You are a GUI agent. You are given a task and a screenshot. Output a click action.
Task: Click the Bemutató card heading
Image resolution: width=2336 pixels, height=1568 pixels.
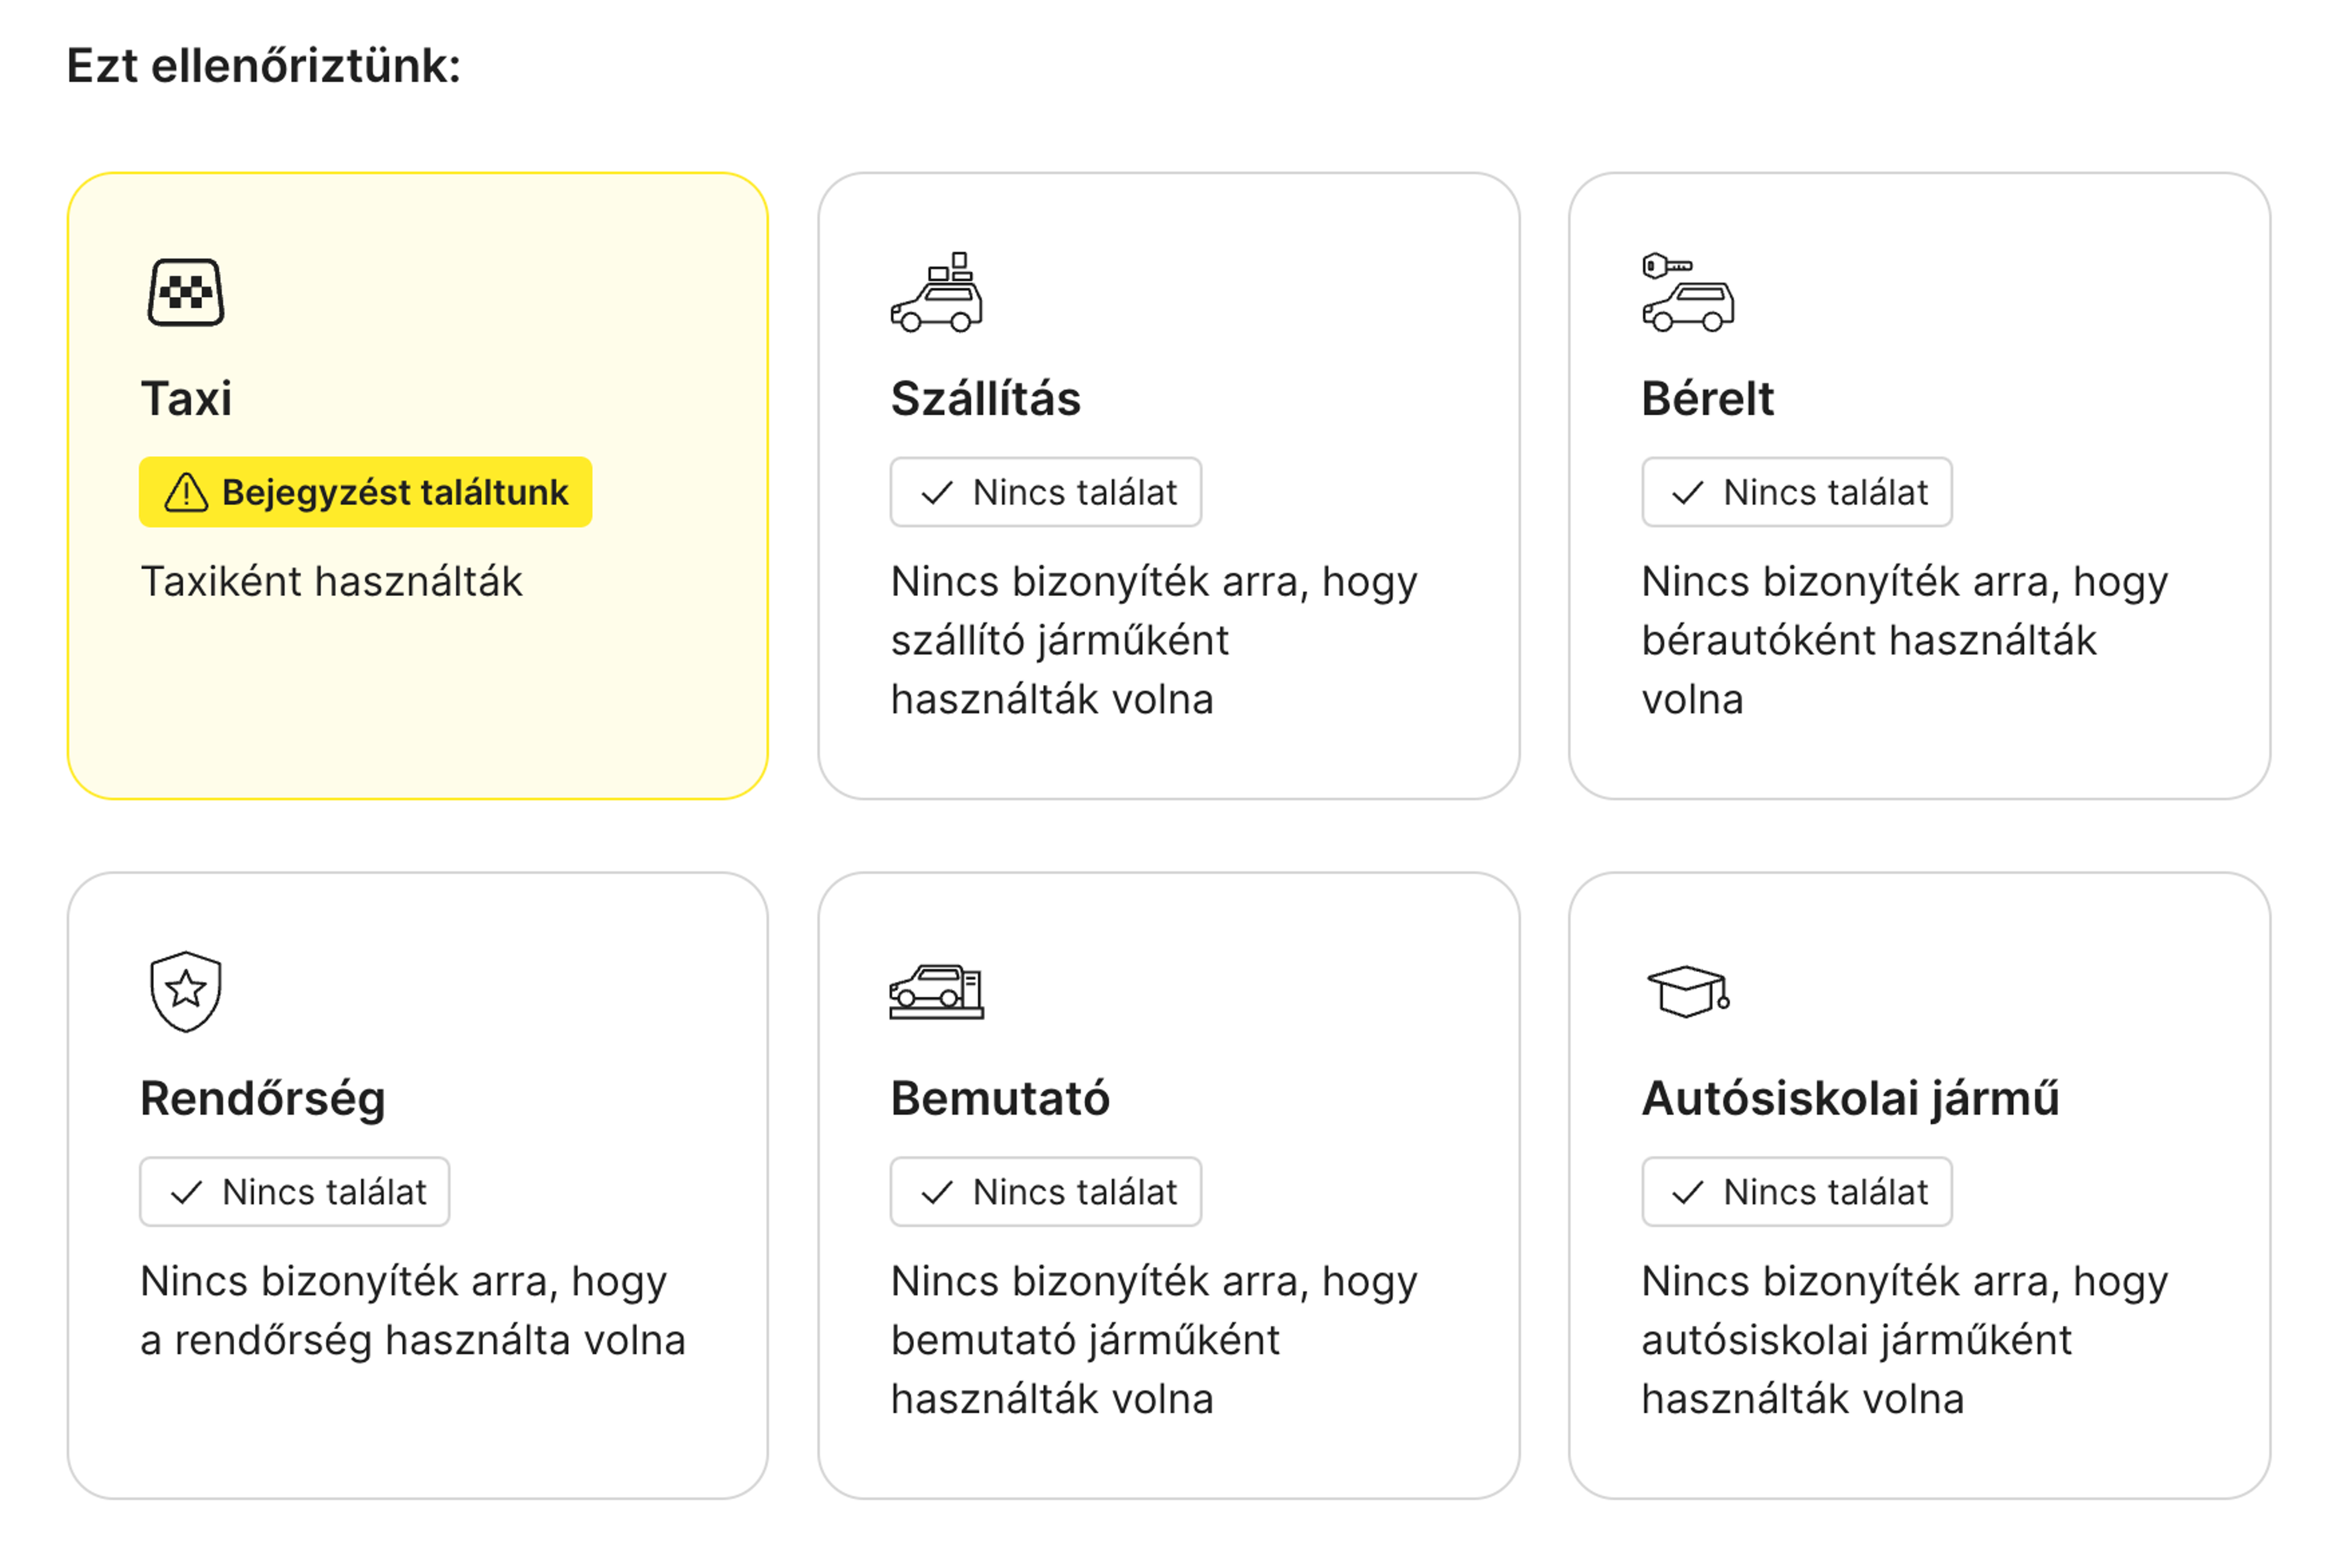[x=1001, y=1098]
